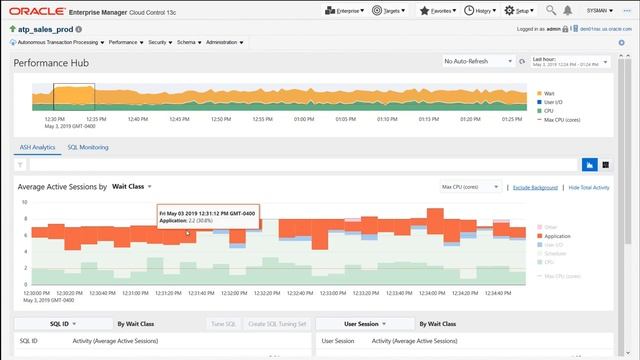The image size is (640, 360).
Task: Click the Hide Total Activity link
Action: click(x=589, y=188)
